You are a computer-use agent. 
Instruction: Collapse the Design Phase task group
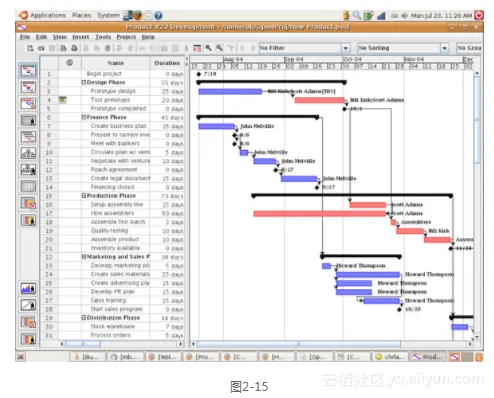click(x=84, y=82)
